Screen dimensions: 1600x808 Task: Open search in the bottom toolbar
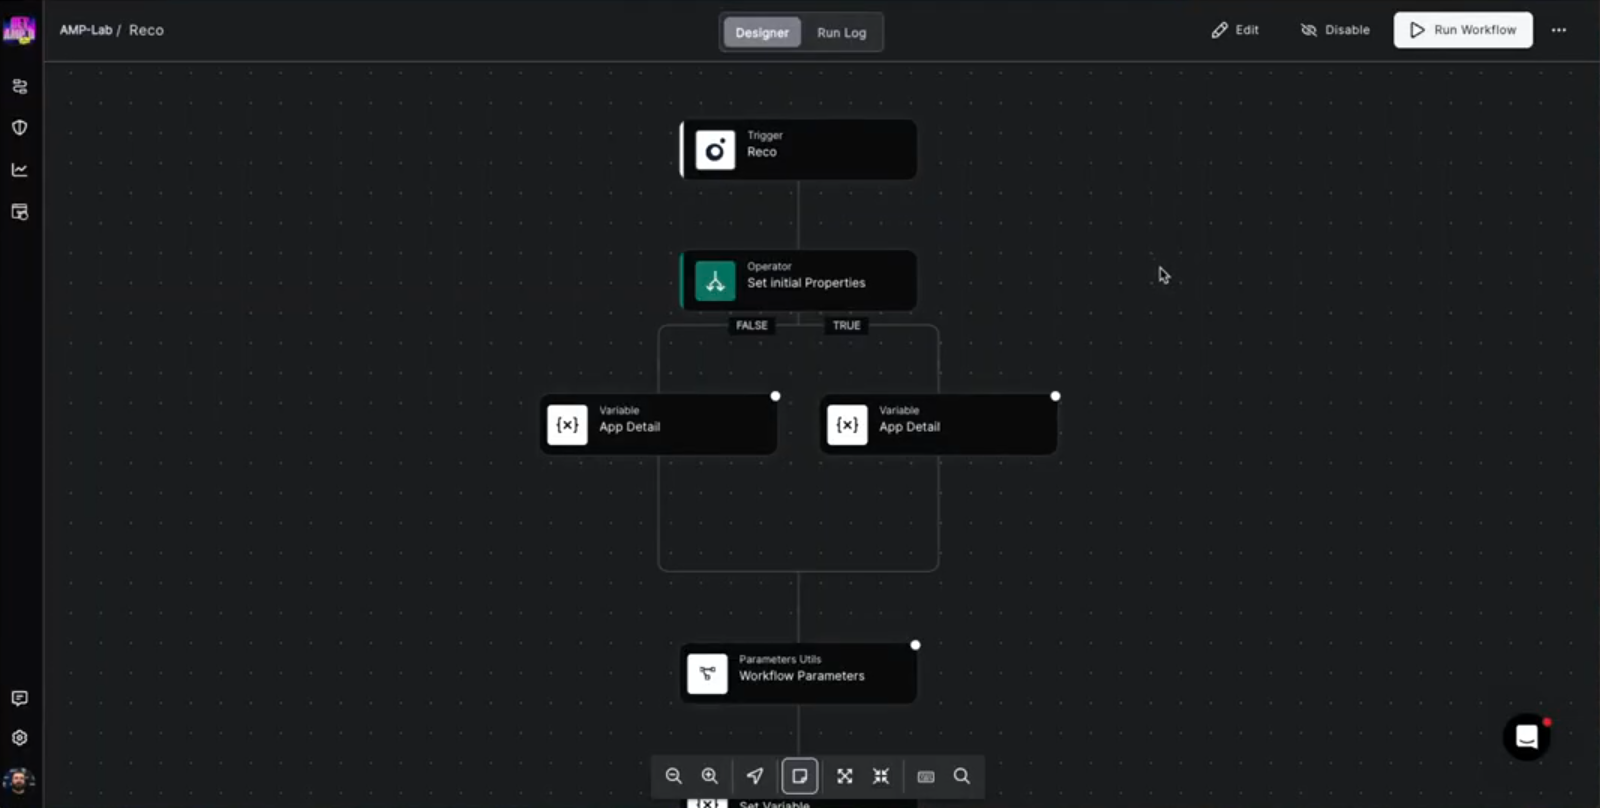tap(961, 776)
